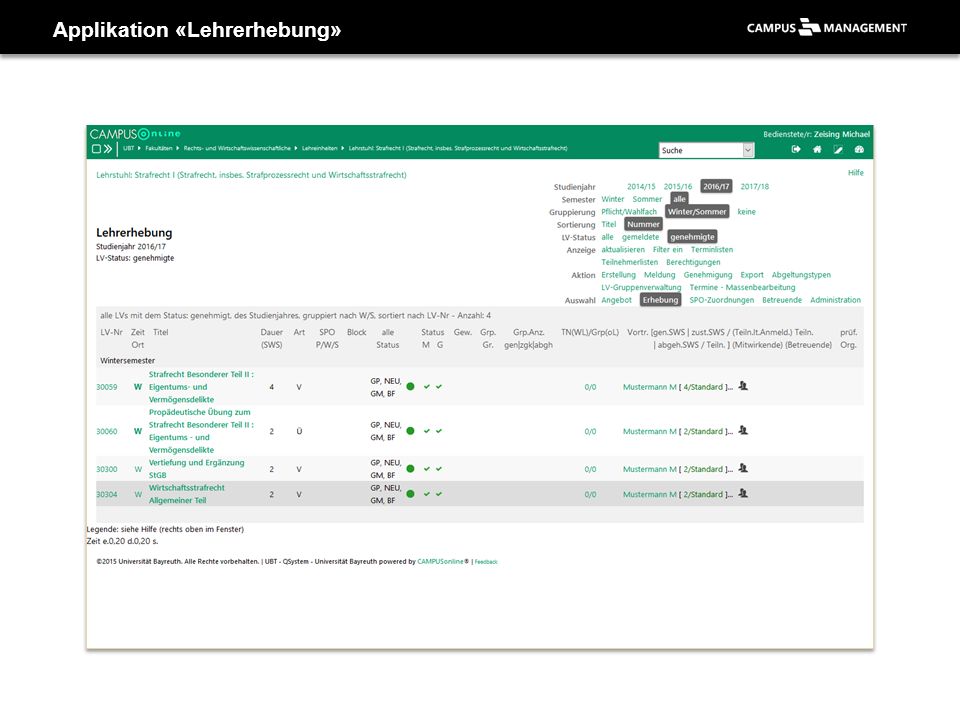Open the person icon in row 30300
Image resolution: width=960 pixels, height=720 pixels.
point(743,468)
